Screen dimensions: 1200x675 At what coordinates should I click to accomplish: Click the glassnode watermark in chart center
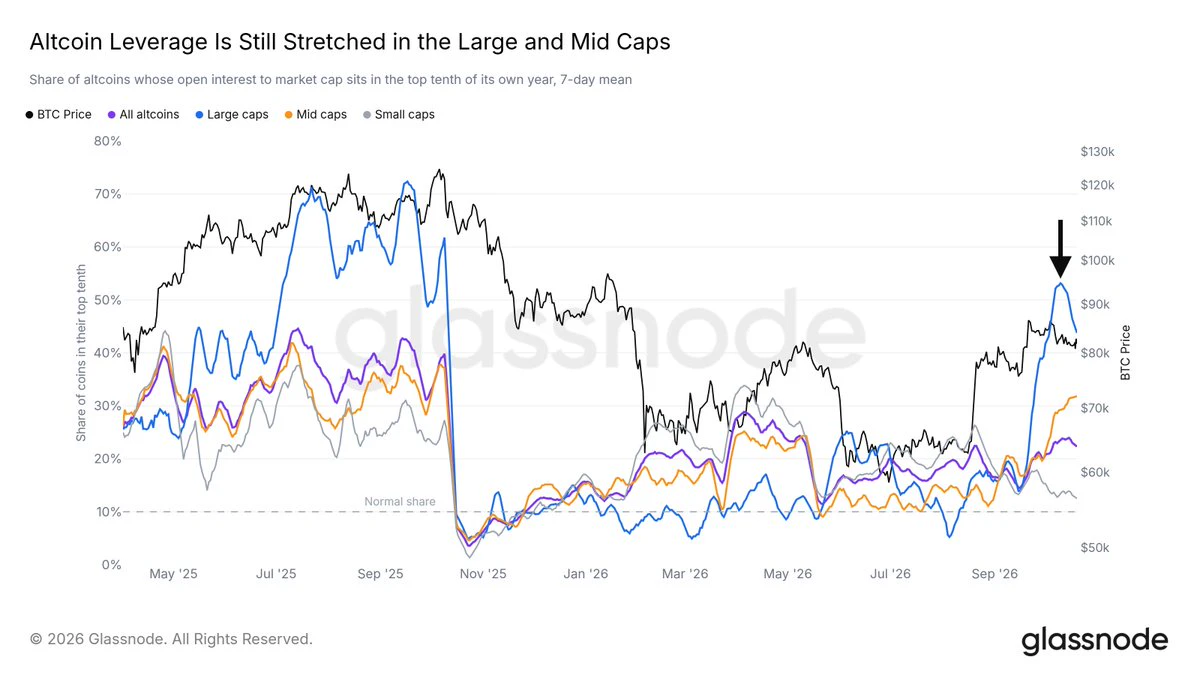click(x=598, y=328)
